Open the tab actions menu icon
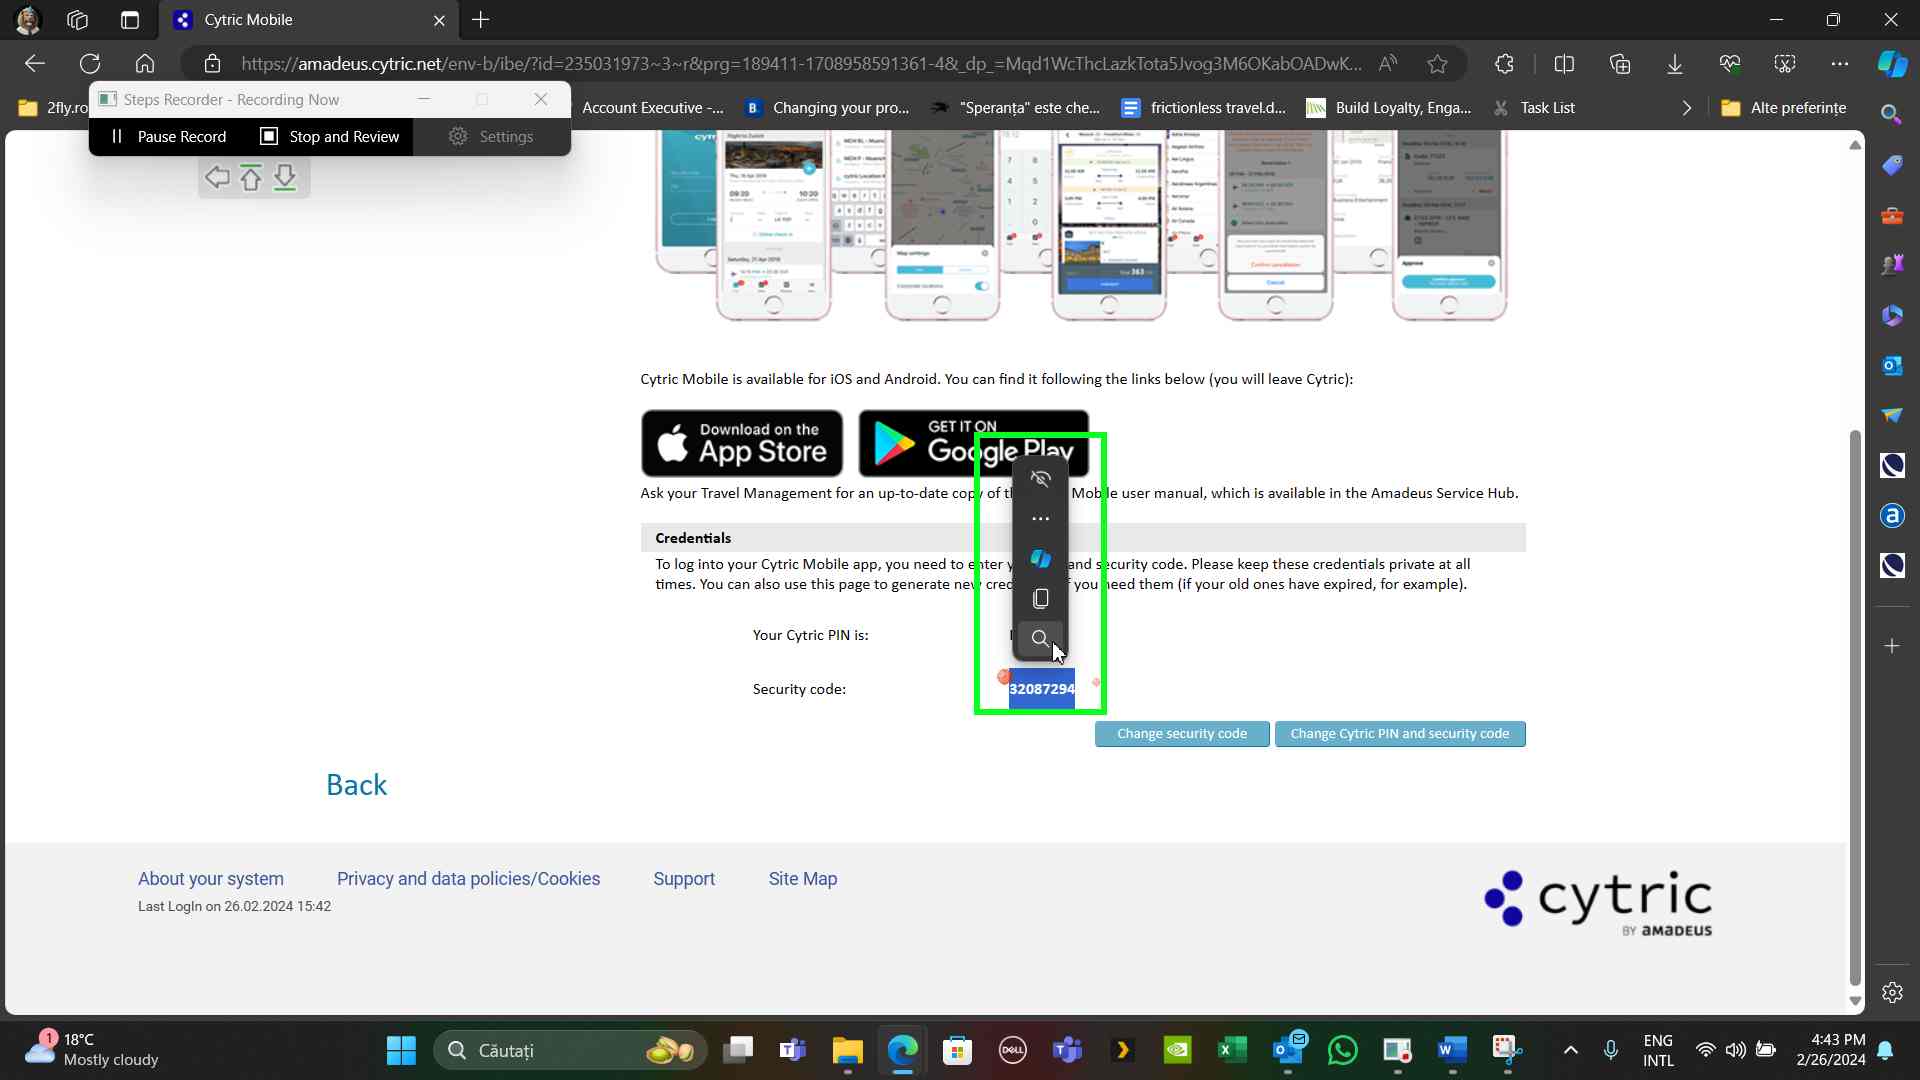 coord(130,20)
